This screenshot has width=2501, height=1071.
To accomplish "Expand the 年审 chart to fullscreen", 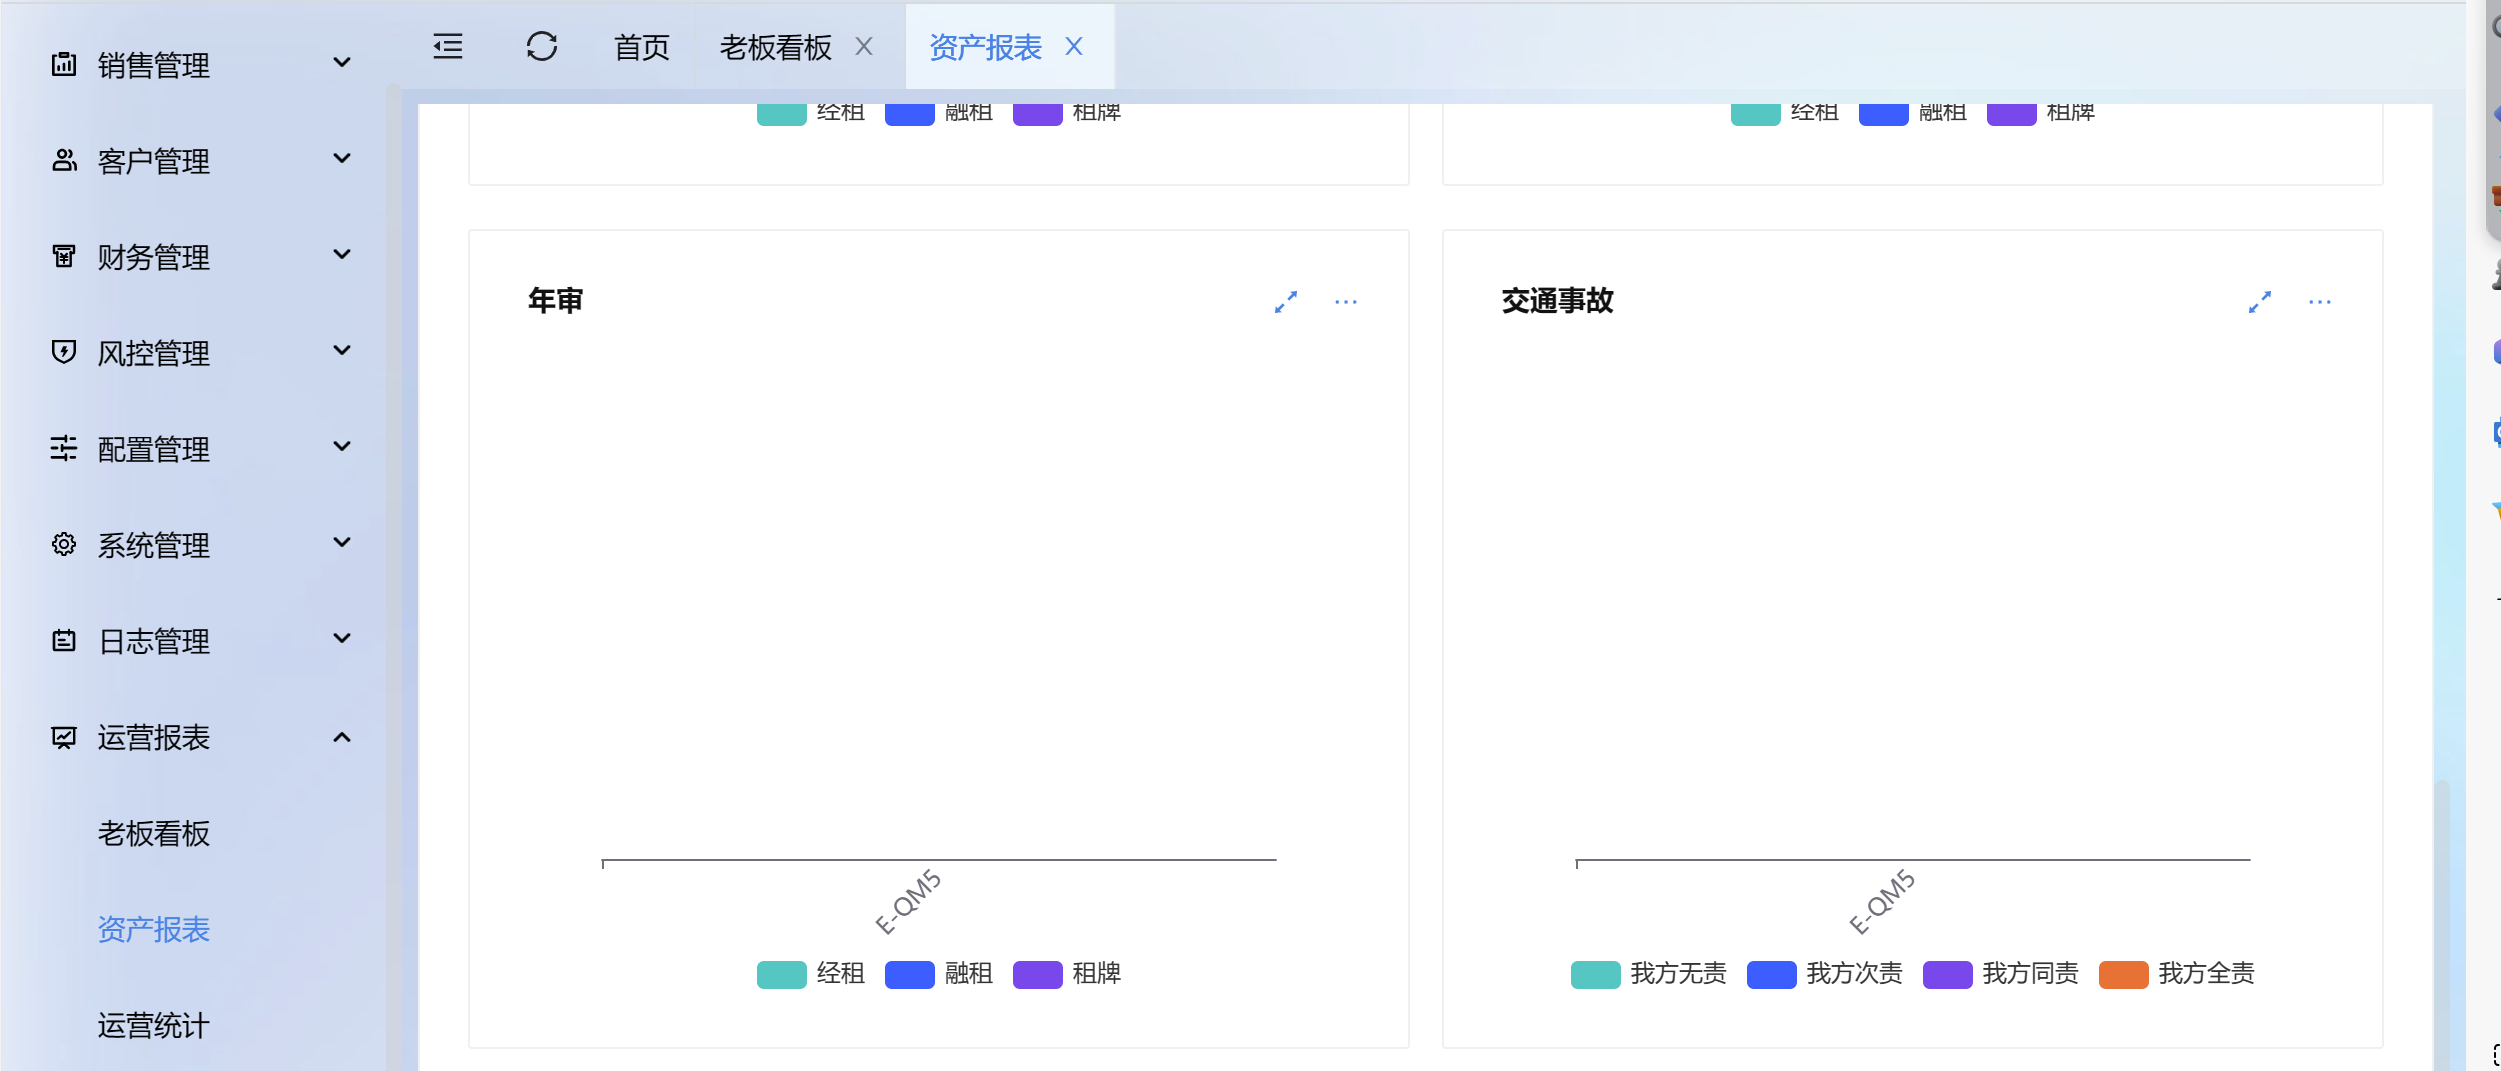I will pos(1285,302).
